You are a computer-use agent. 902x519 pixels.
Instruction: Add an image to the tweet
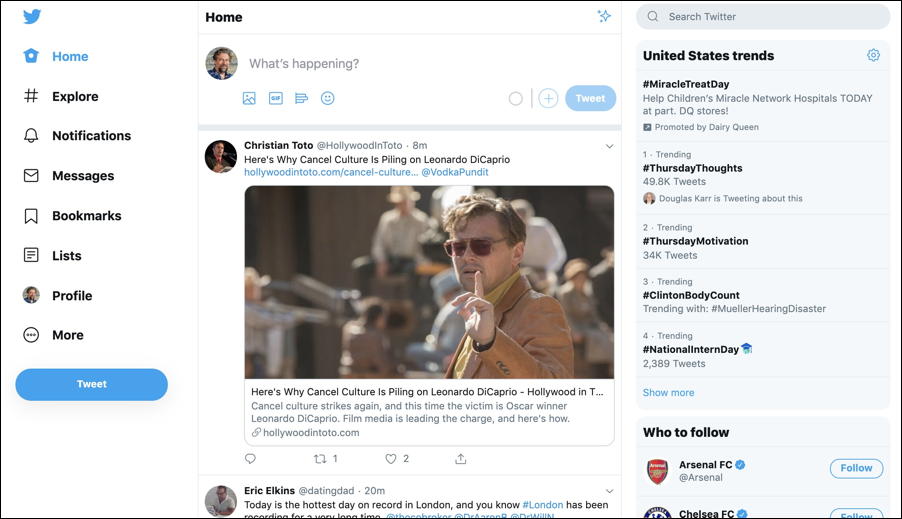[249, 98]
